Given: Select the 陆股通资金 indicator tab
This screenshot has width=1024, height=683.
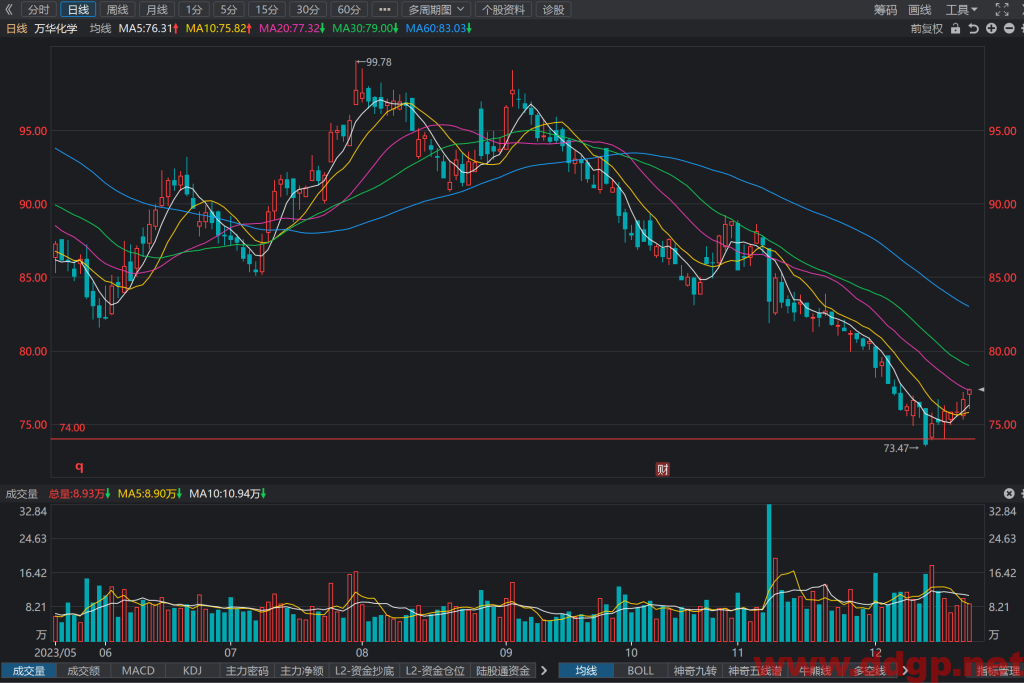Looking at the screenshot, I should [x=503, y=671].
